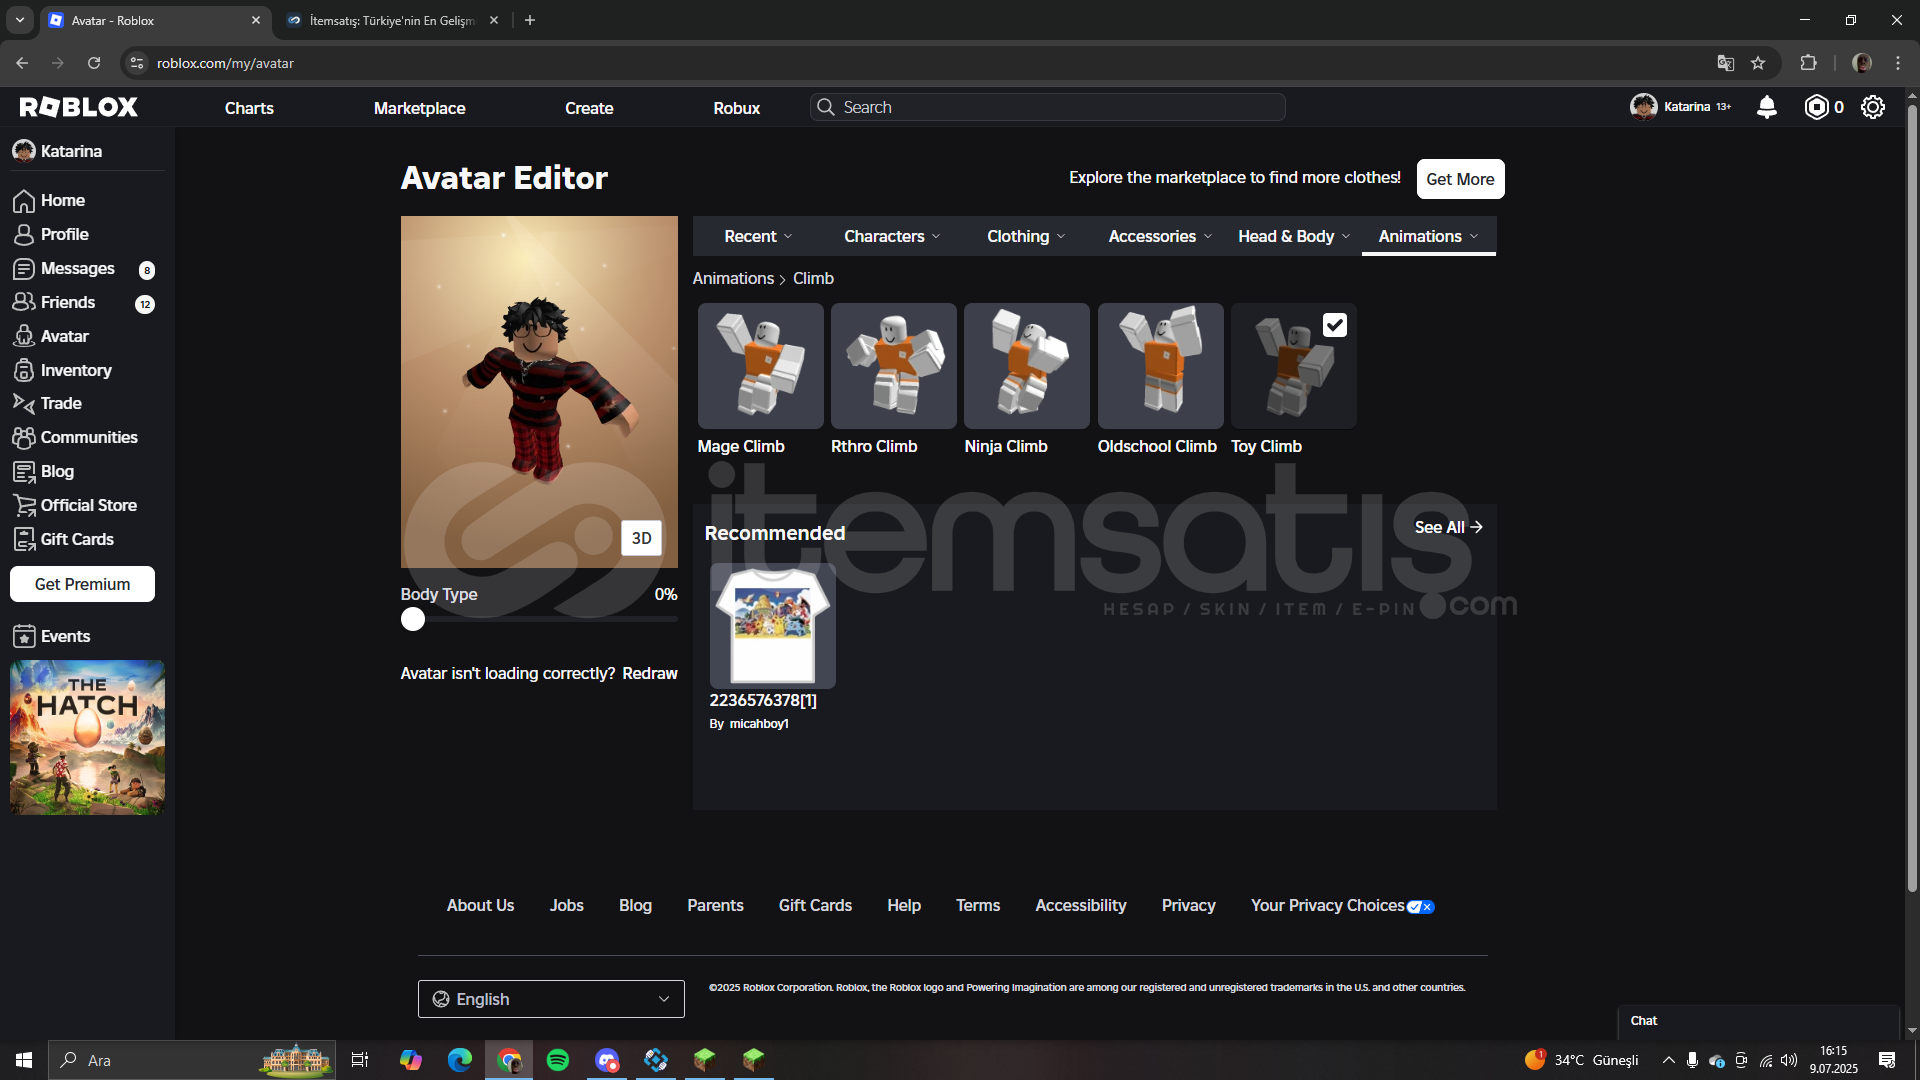Image resolution: width=1920 pixels, height=1080 pixels.
Task: Select the Ninja Climb animation thumbnail
Action: [1026, 366]
